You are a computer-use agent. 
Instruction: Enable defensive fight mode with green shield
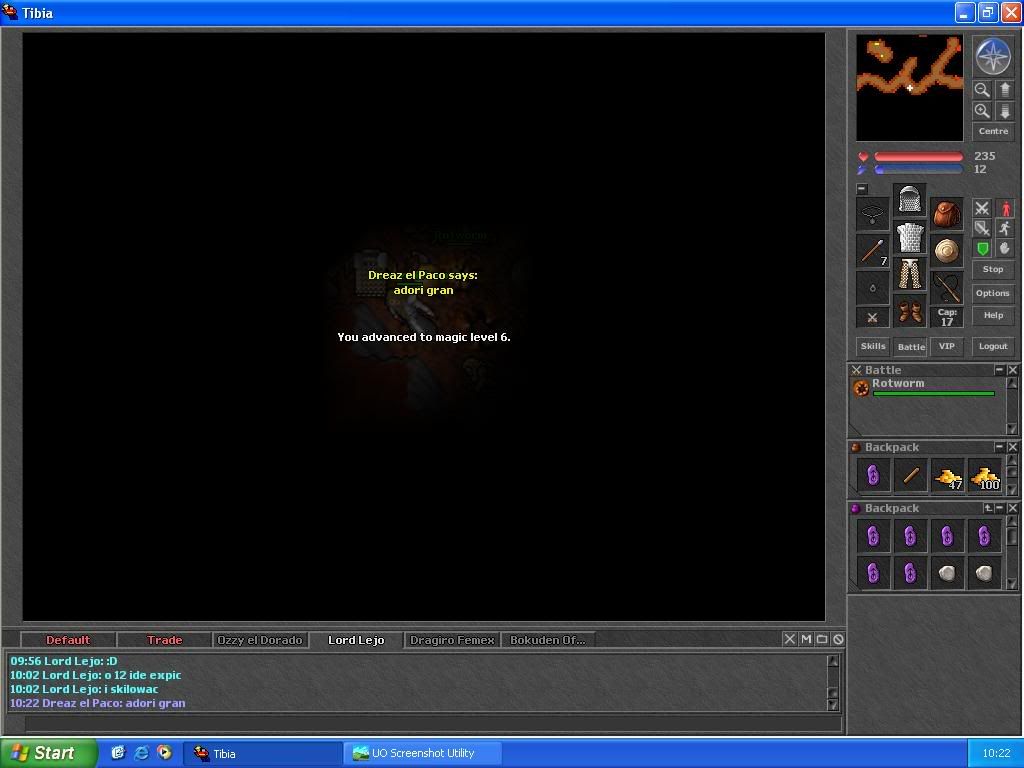(x=982, y=249)
